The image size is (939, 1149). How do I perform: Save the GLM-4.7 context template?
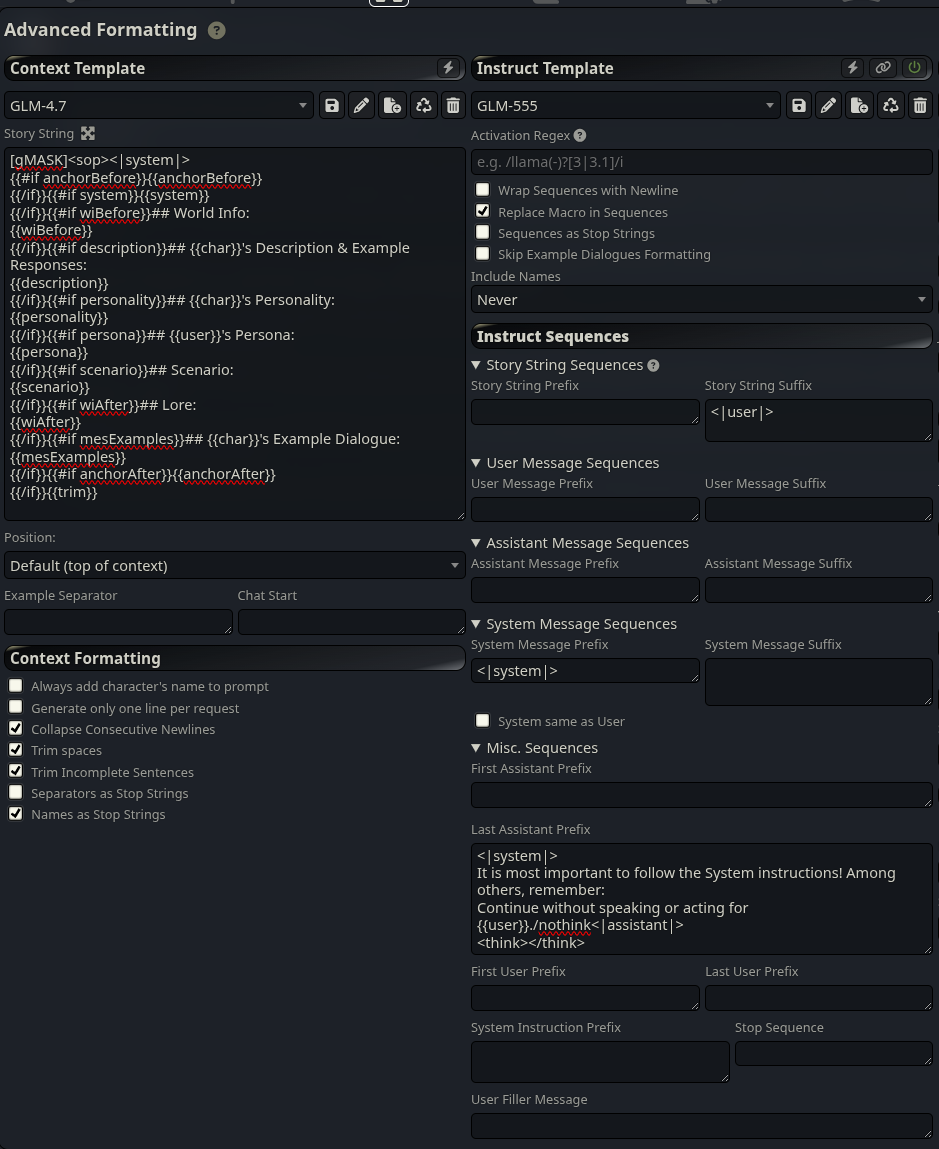pos(332,106)
